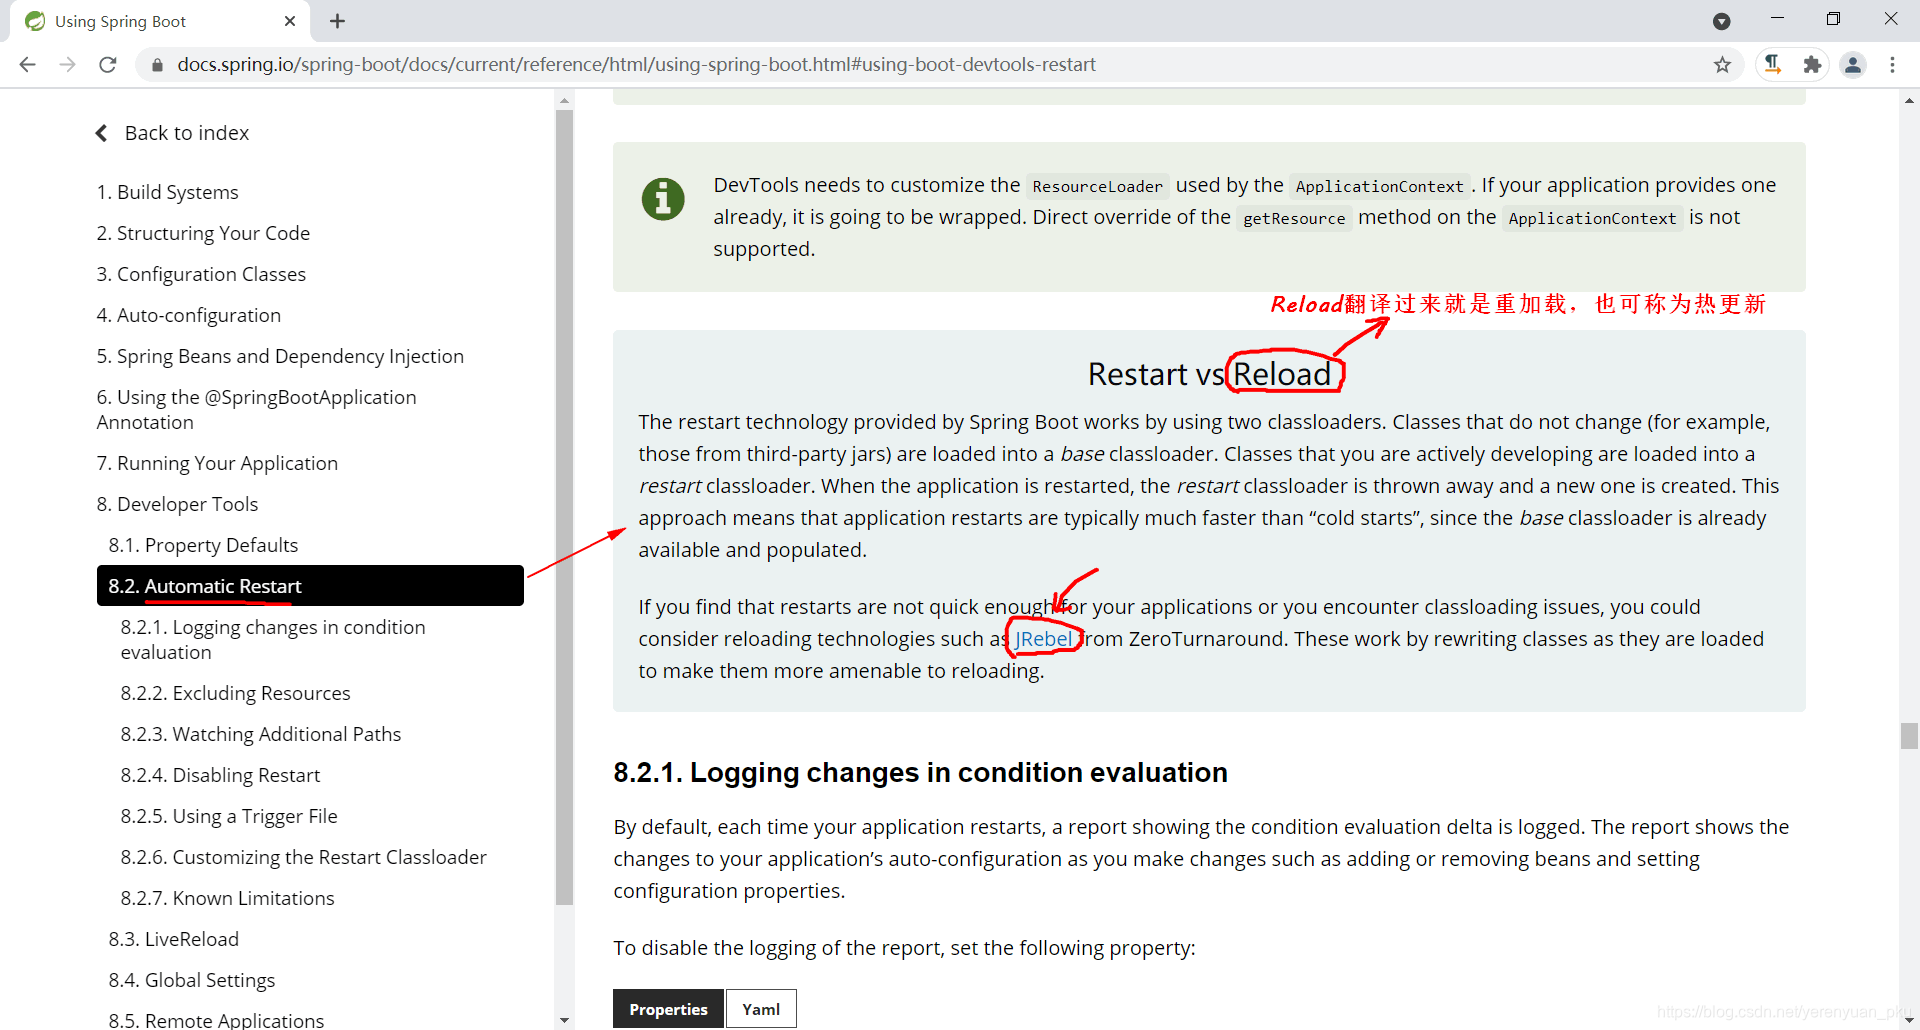Click the sidebar scroll up arrow
The height and width of the screenshot is (1030, 1920).
click(x=565, y=101)
